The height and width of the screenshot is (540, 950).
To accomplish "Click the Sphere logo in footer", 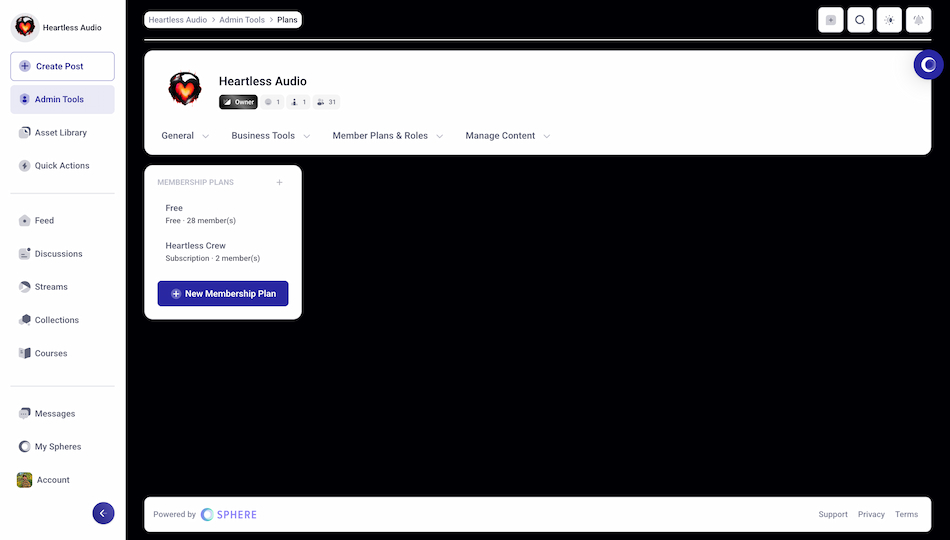I will point(229,515).
